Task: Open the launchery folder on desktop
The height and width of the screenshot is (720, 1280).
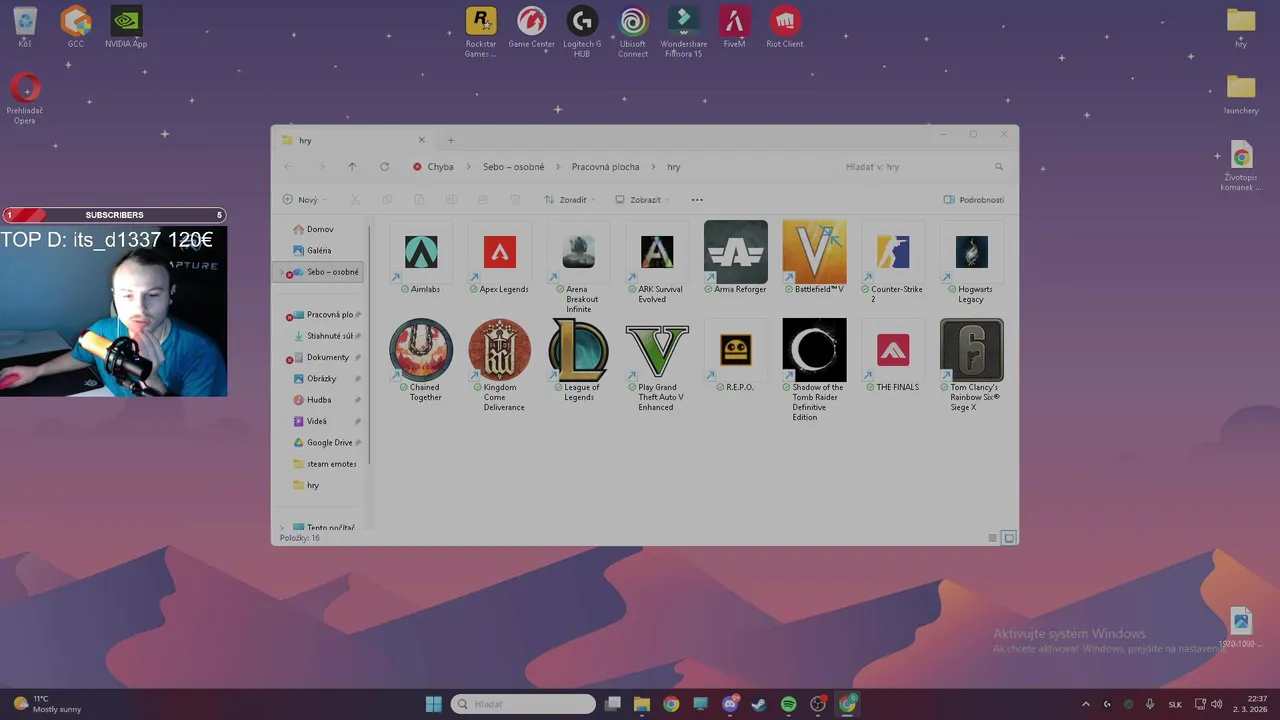Action: (1241, 95)
